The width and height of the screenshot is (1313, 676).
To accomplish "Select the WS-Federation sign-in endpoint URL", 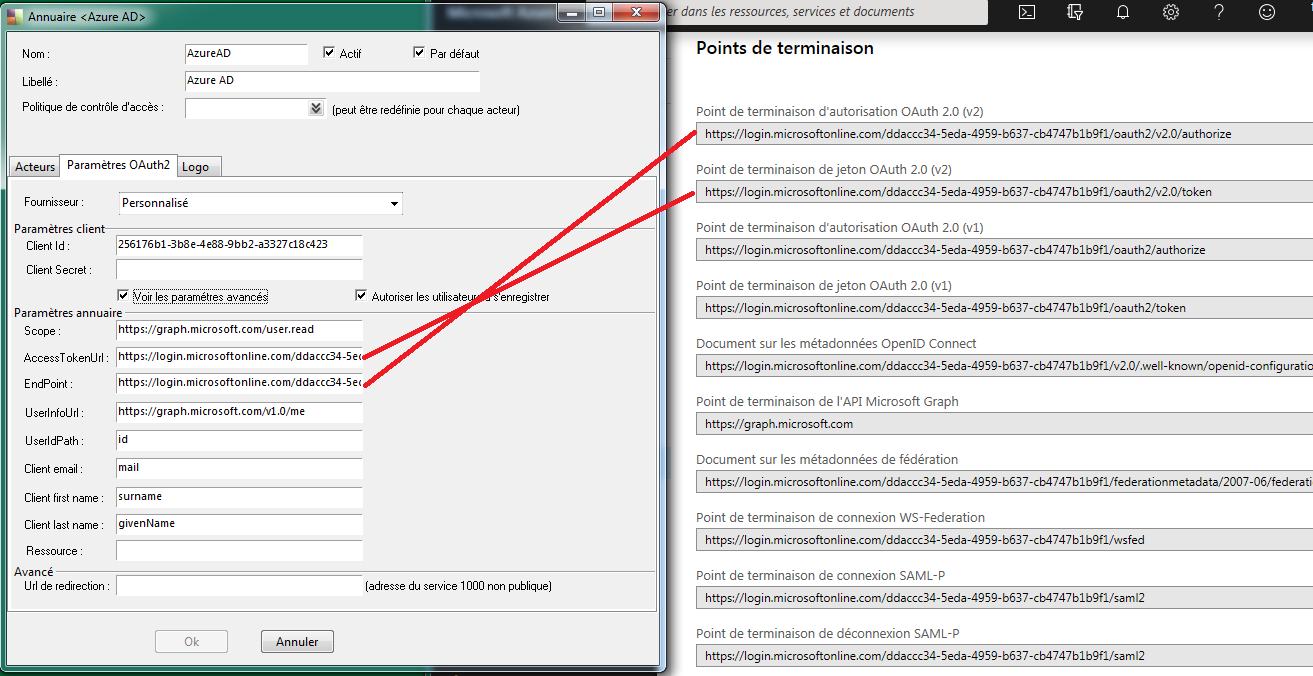I will click(1004, 540).
